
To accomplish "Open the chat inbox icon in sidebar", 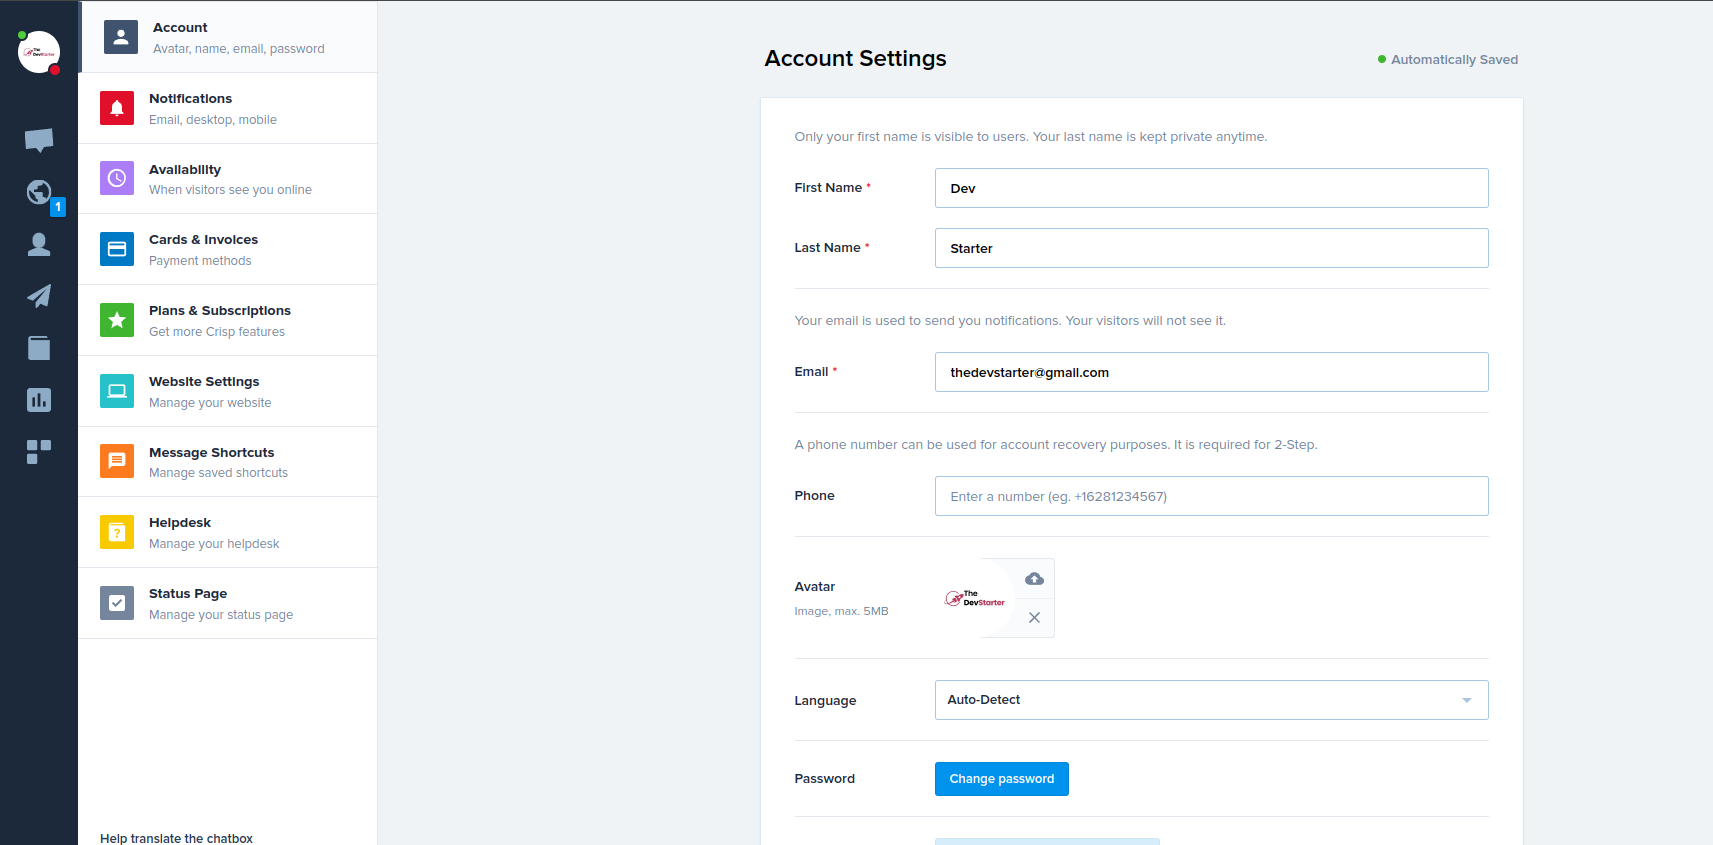I will [x=39, y=140].
